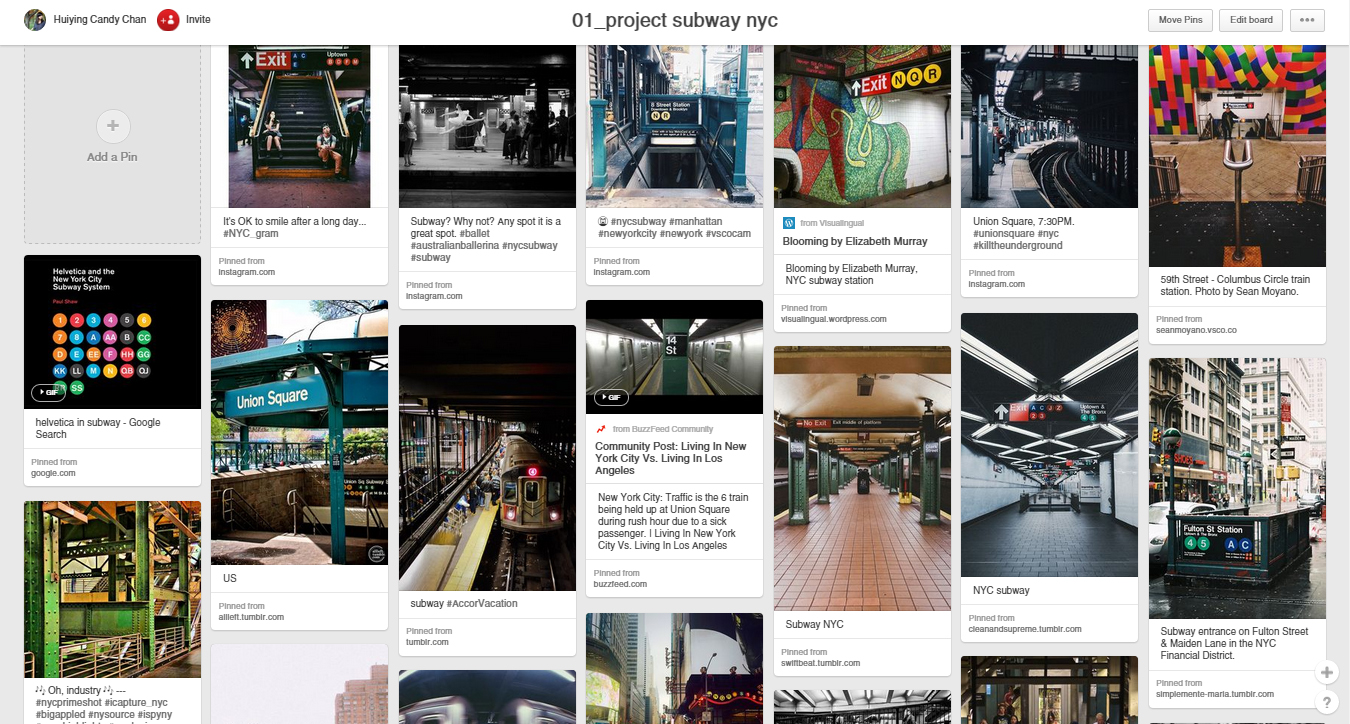Open the colorful 59th Street Columbus Circle pin
This screenshot has width=1350, height=724.
point(1237,155)
